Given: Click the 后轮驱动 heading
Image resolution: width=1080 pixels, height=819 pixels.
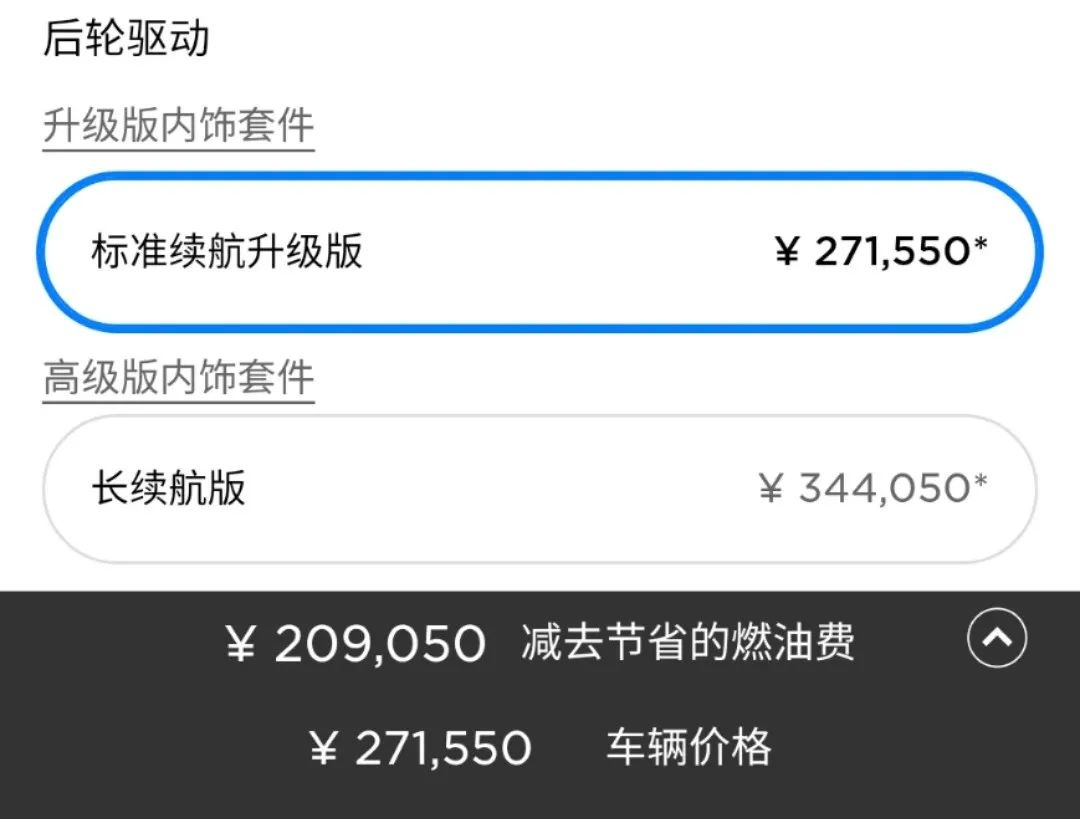Looking at the screenshot, I should point(126,39).
